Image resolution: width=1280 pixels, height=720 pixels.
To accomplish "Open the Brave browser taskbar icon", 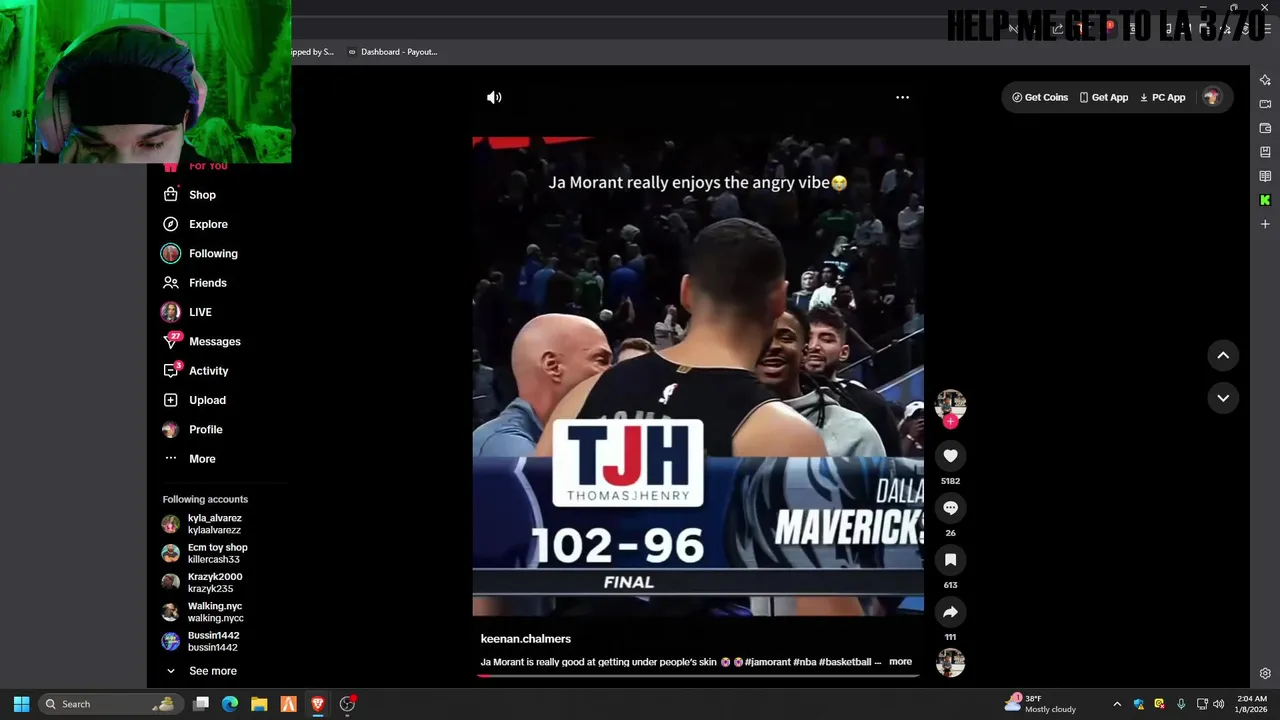I will pyautogui.click(x=318, y=704).
